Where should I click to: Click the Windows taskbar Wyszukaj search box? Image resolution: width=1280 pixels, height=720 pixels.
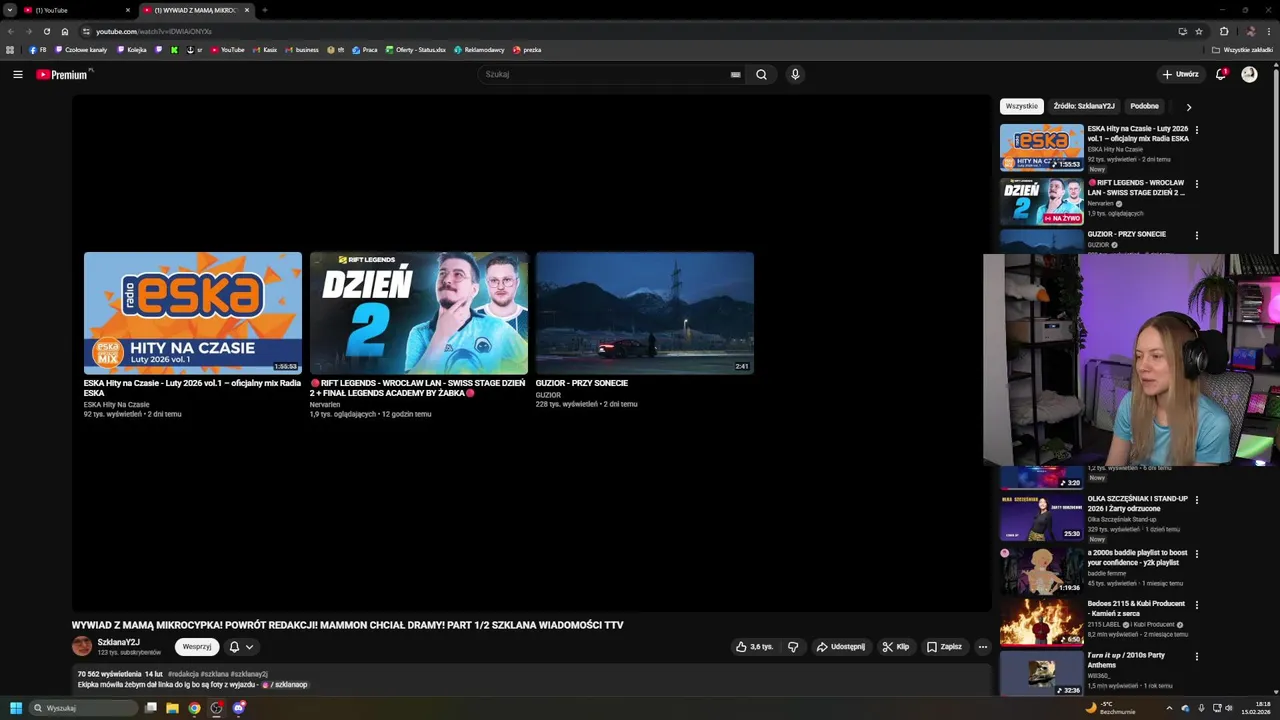[83, 708]
